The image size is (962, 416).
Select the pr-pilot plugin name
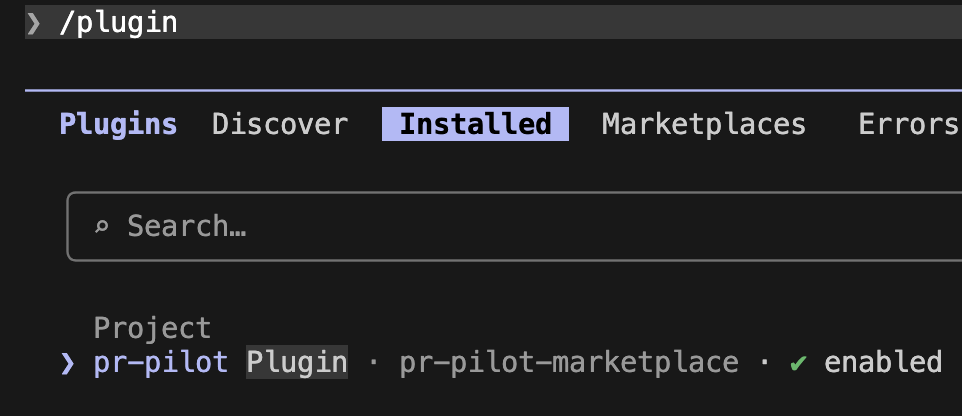[x=162, y=362]
